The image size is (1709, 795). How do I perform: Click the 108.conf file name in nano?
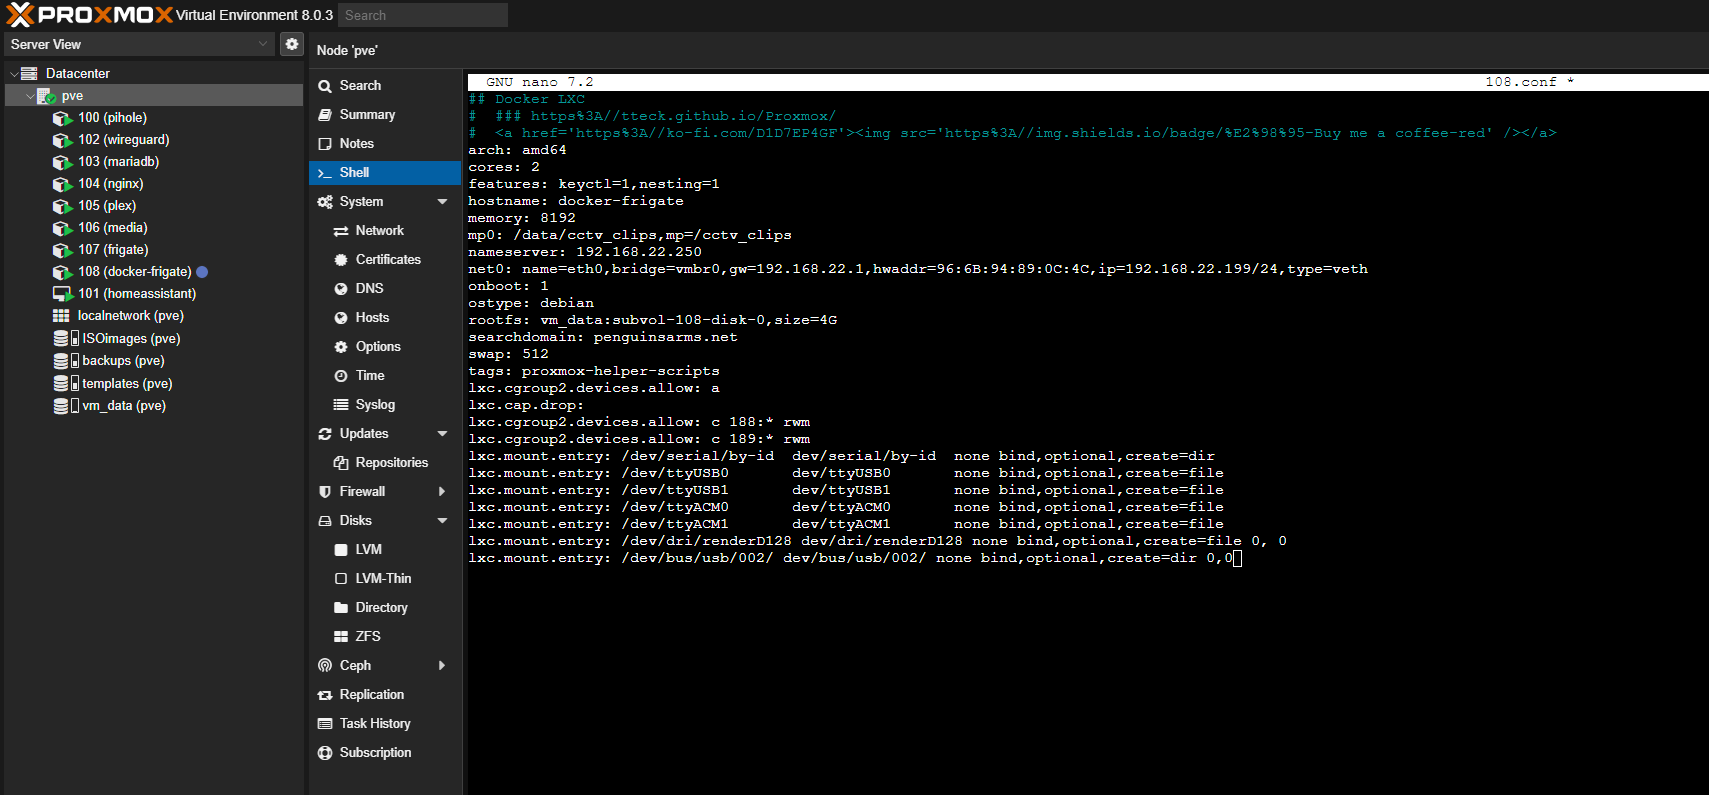coord(1520,82)
